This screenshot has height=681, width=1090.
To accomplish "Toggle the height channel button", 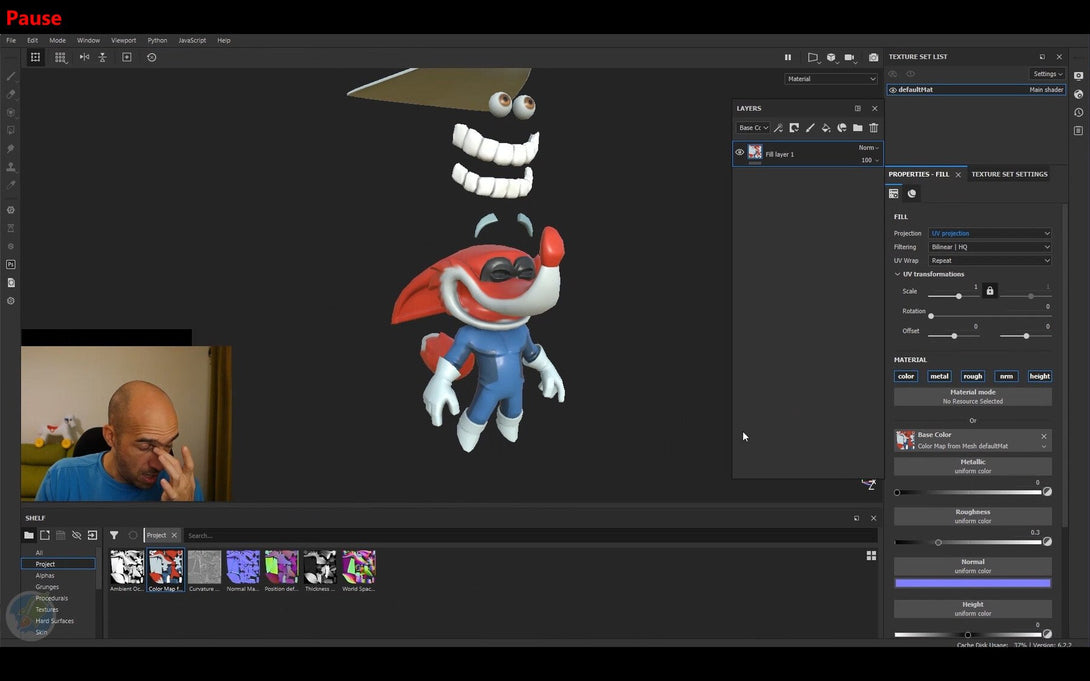I will click(x=1039, y=376).
